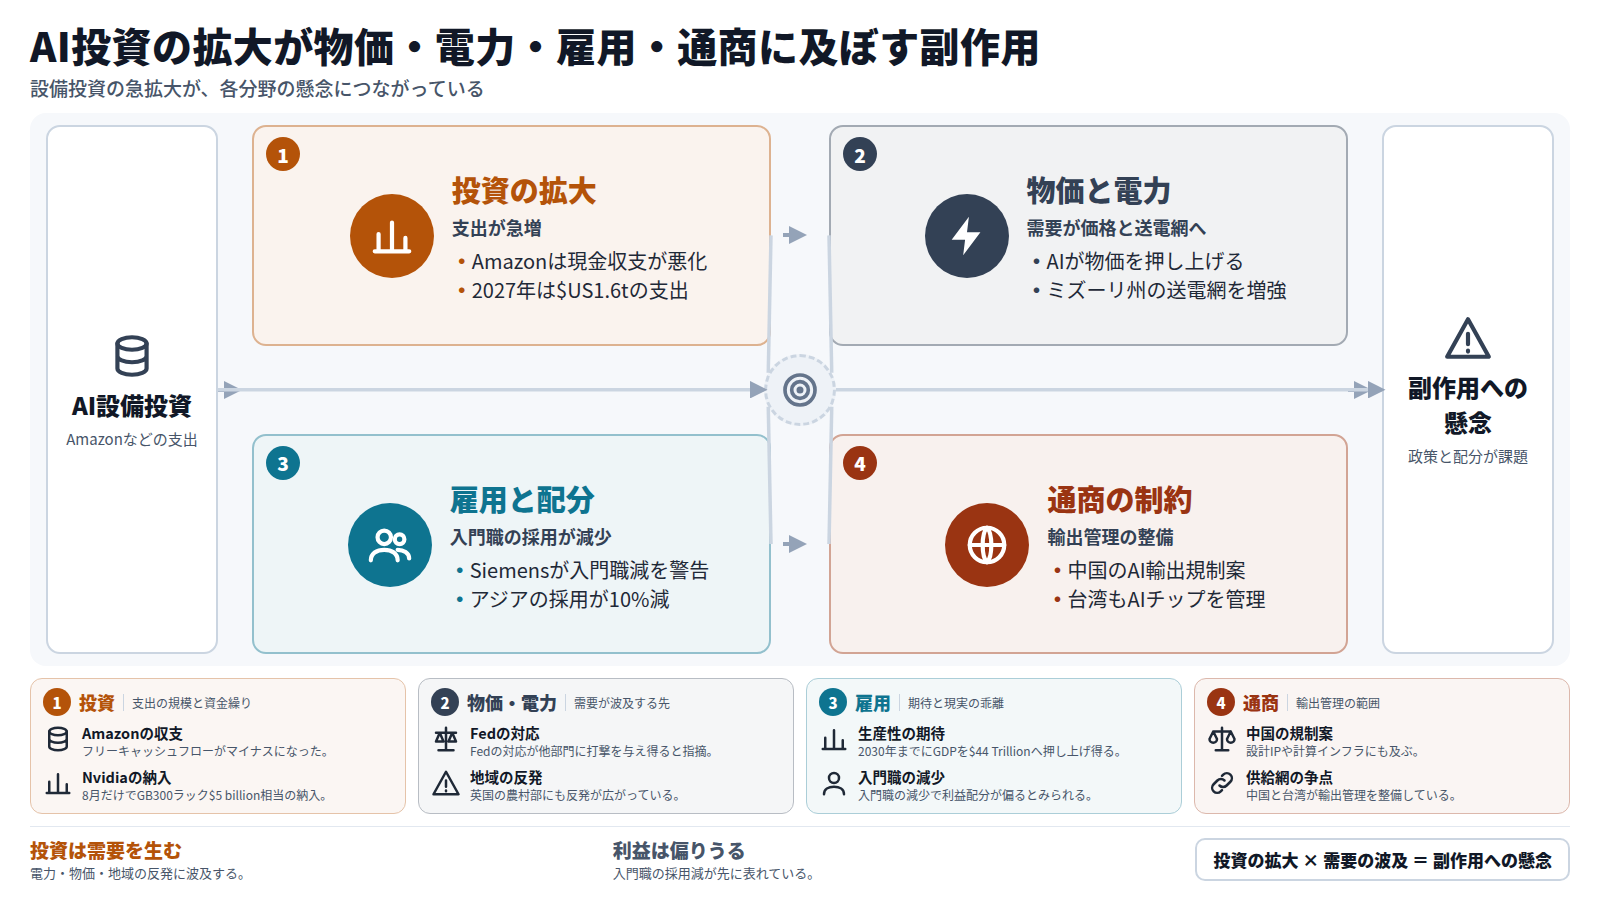Screen dimensions: 1600x900
Task: Click the balance scale icon beside Fedの対応
Action: (x=446, y=740)
